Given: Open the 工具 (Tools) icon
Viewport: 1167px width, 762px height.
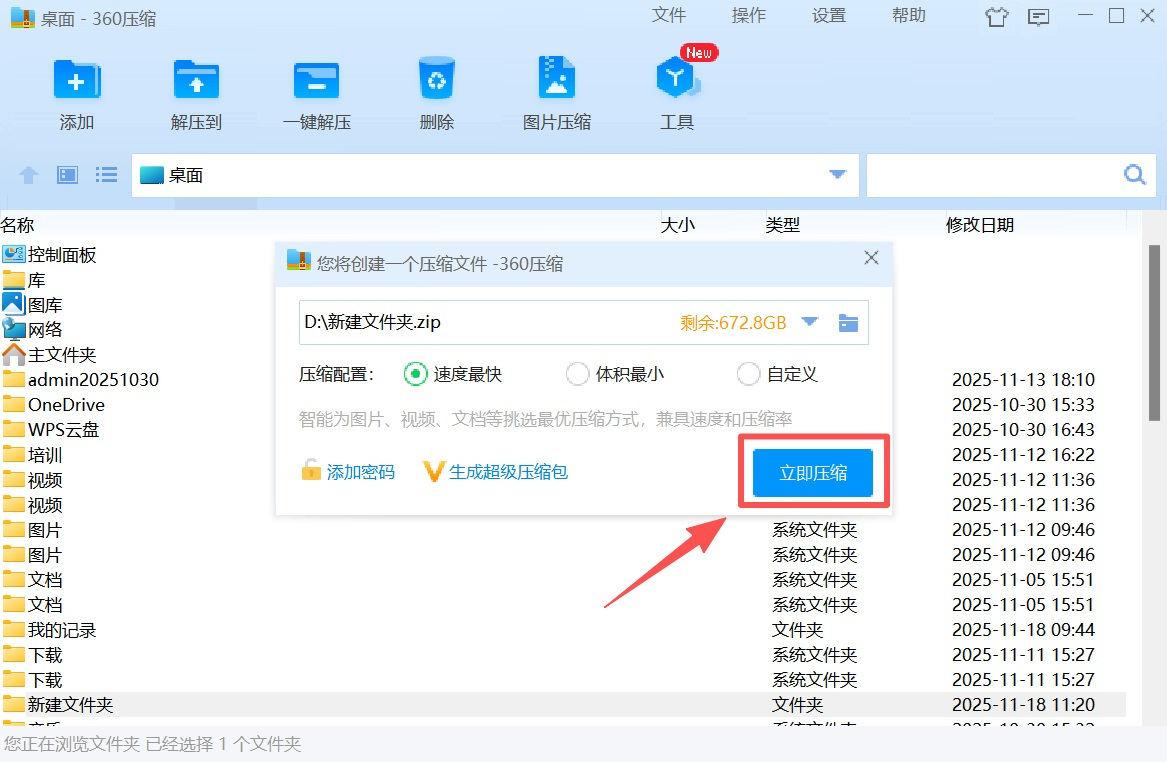Looking at the screenshot, I should pos(677,80).
